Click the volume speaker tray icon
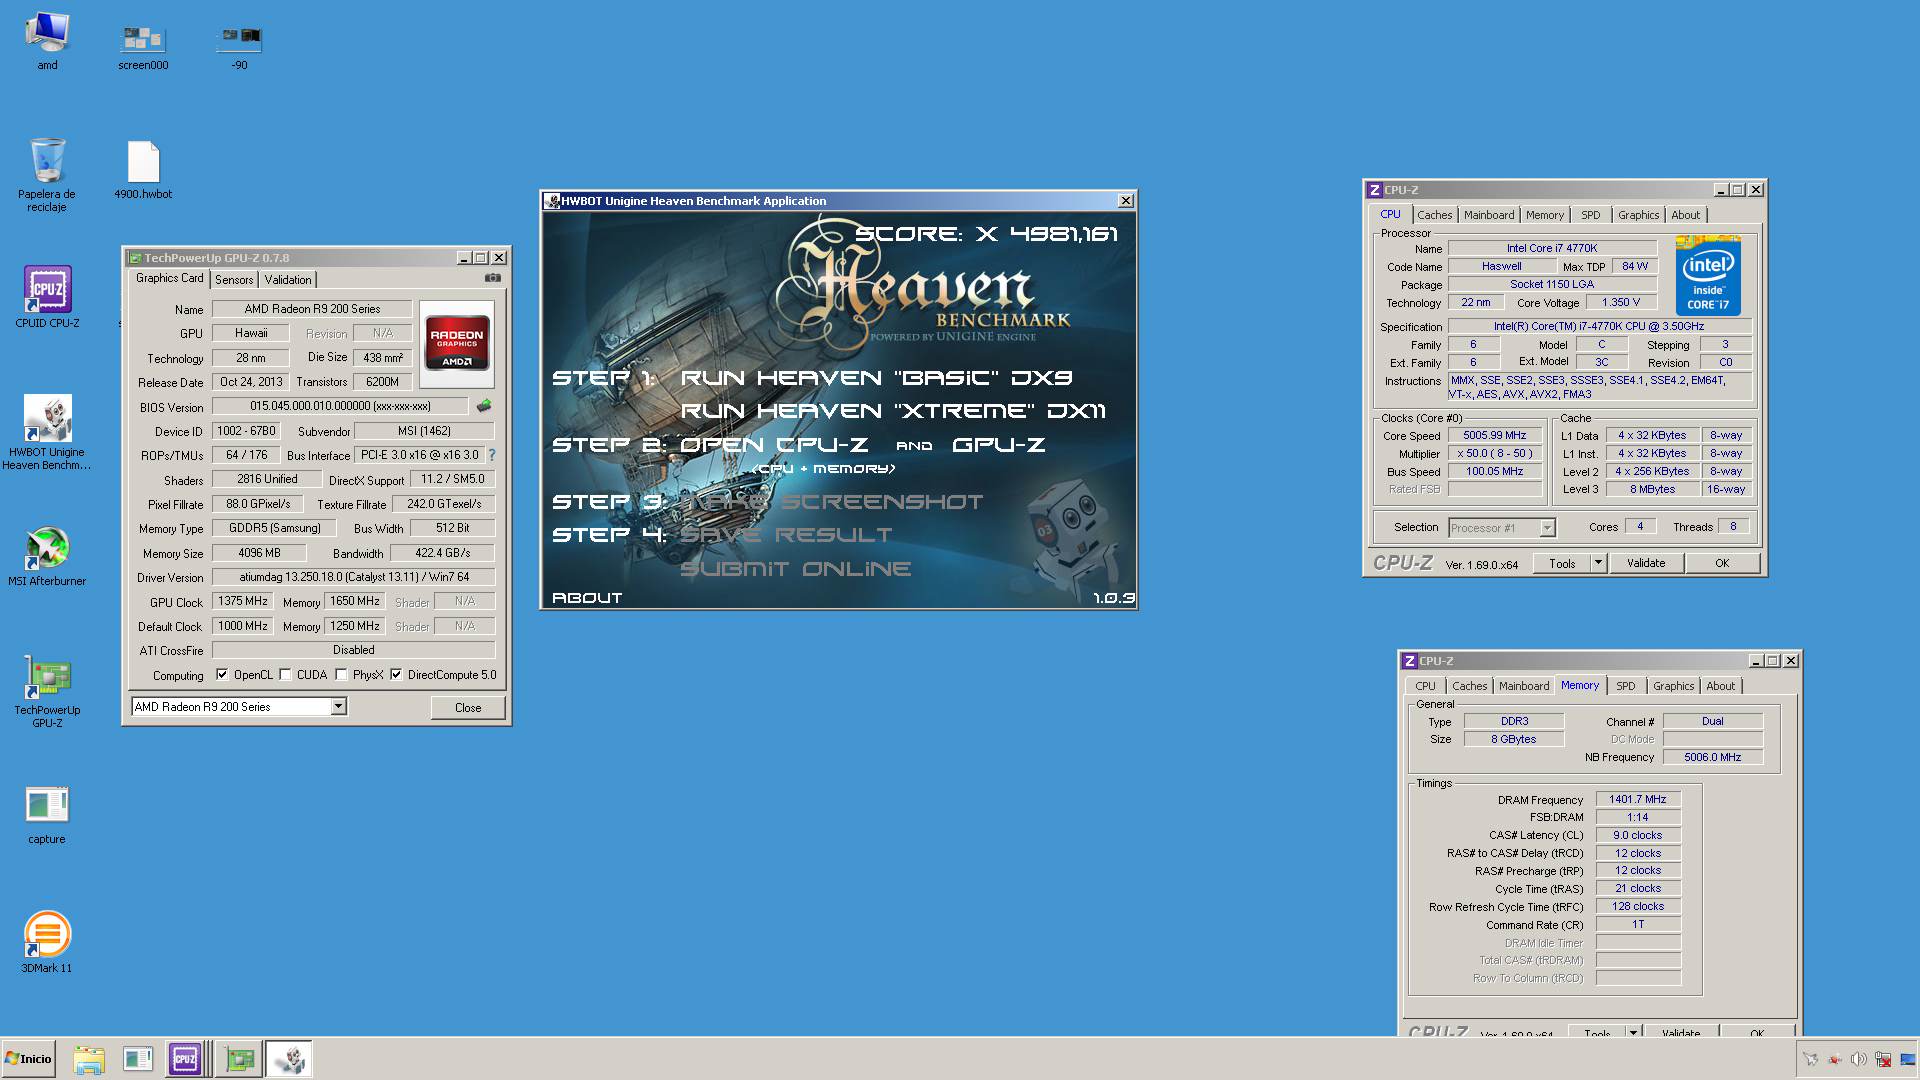Screen dimensions: 1920x1080 (x=1858, y=1059)
